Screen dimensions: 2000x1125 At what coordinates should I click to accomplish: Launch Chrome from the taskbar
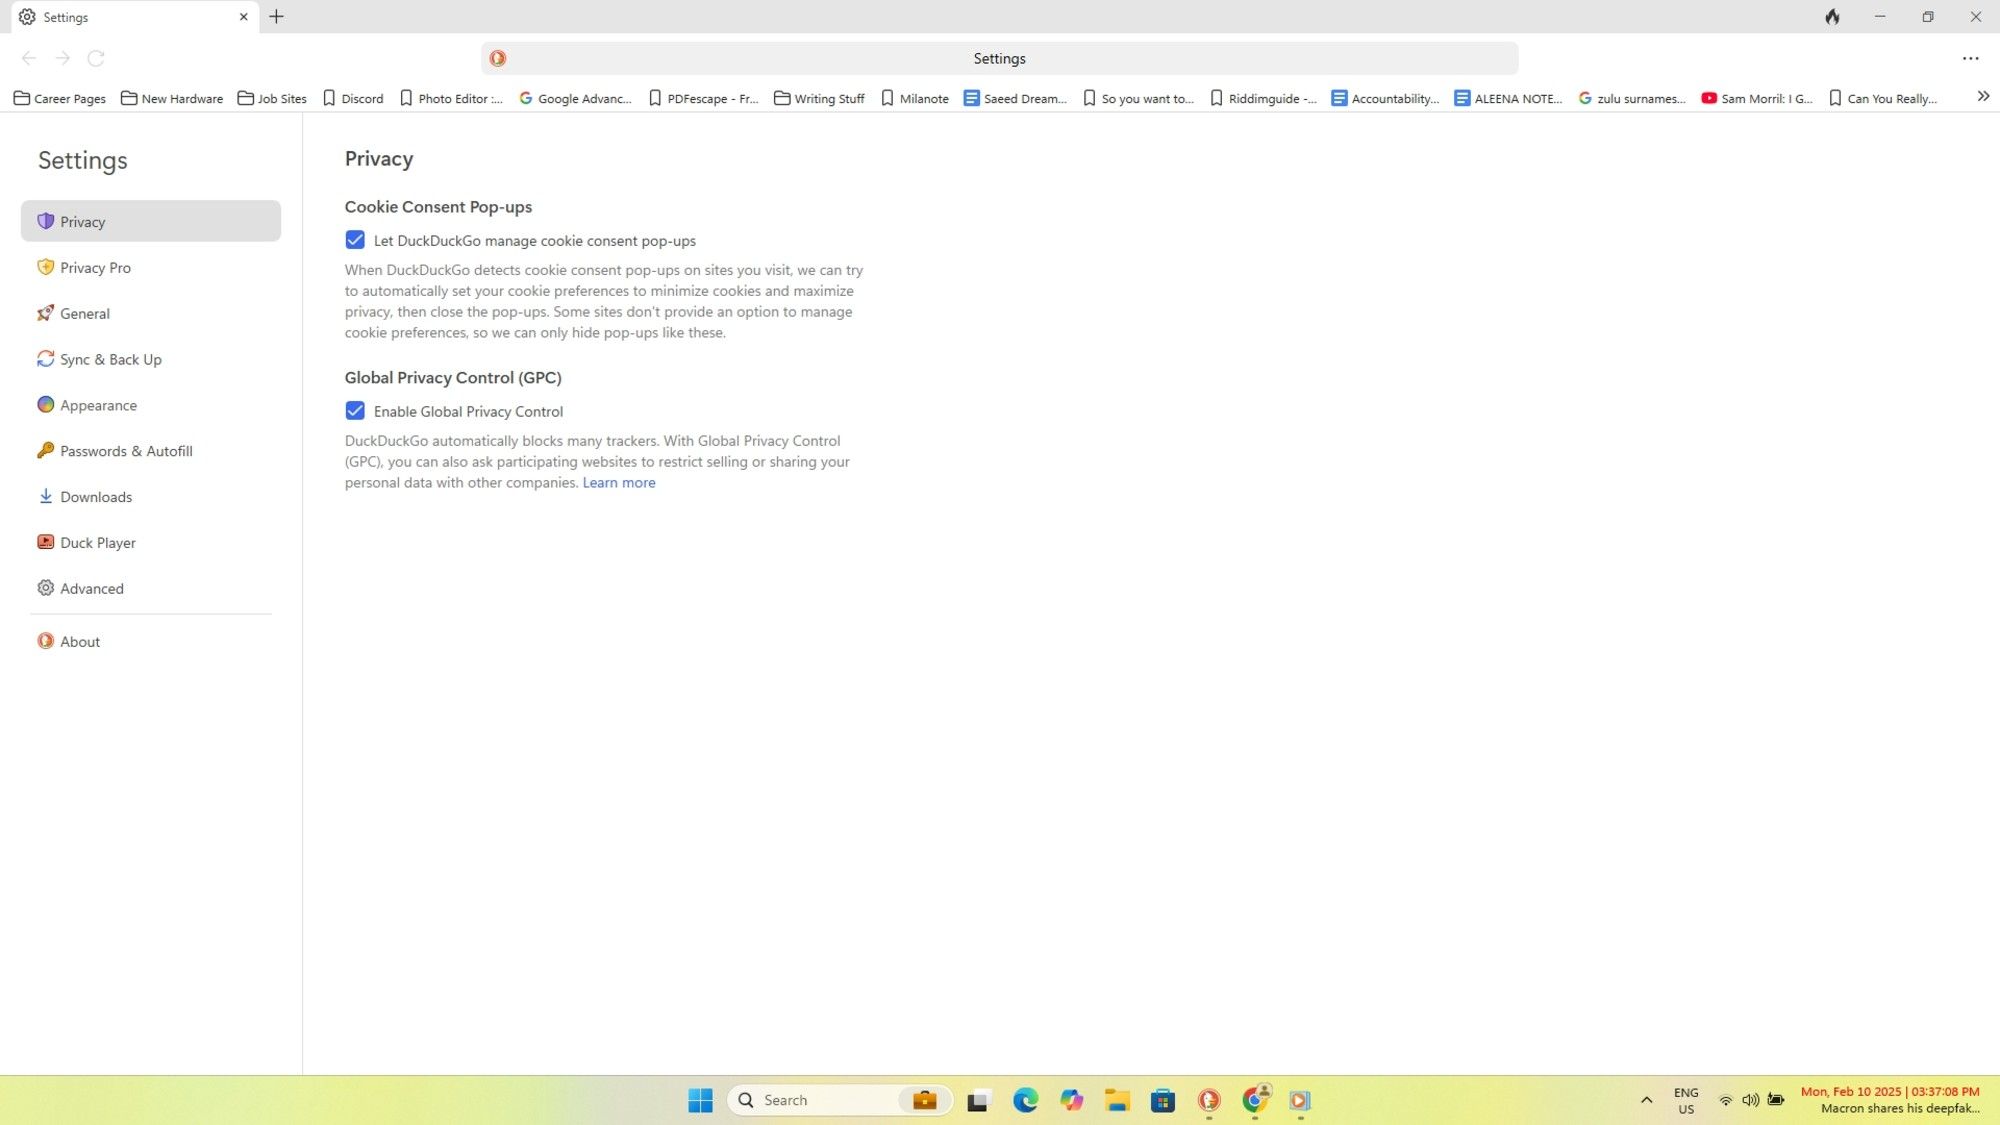coord(1253,1100)
